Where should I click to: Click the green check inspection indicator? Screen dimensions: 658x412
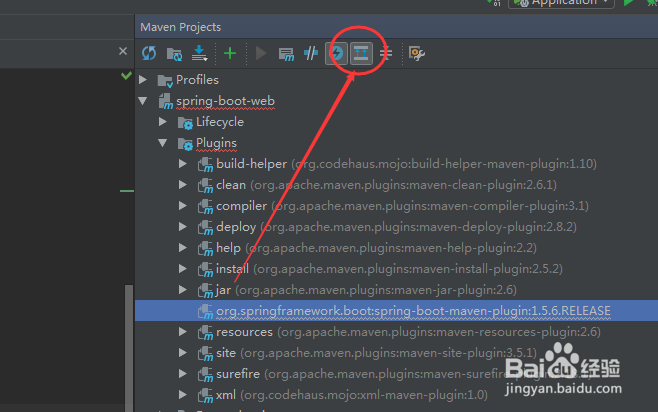tap(126, 76)
